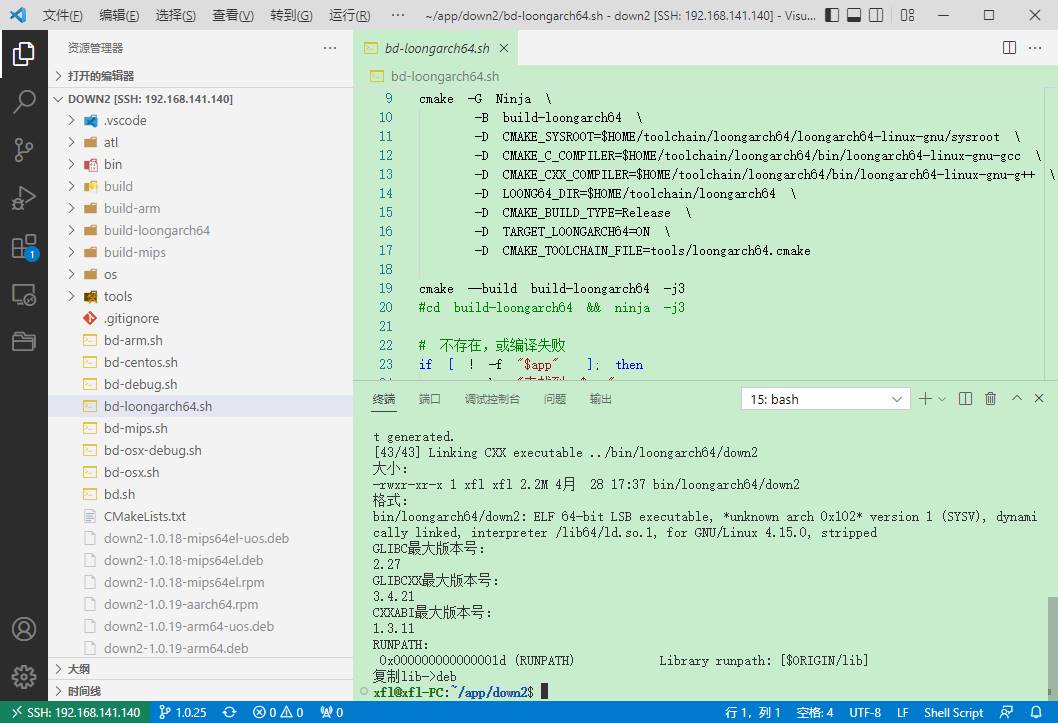1058x723 pixels.
Task: Switch to the 问题 panel tab
Action: tap(555, 399)
